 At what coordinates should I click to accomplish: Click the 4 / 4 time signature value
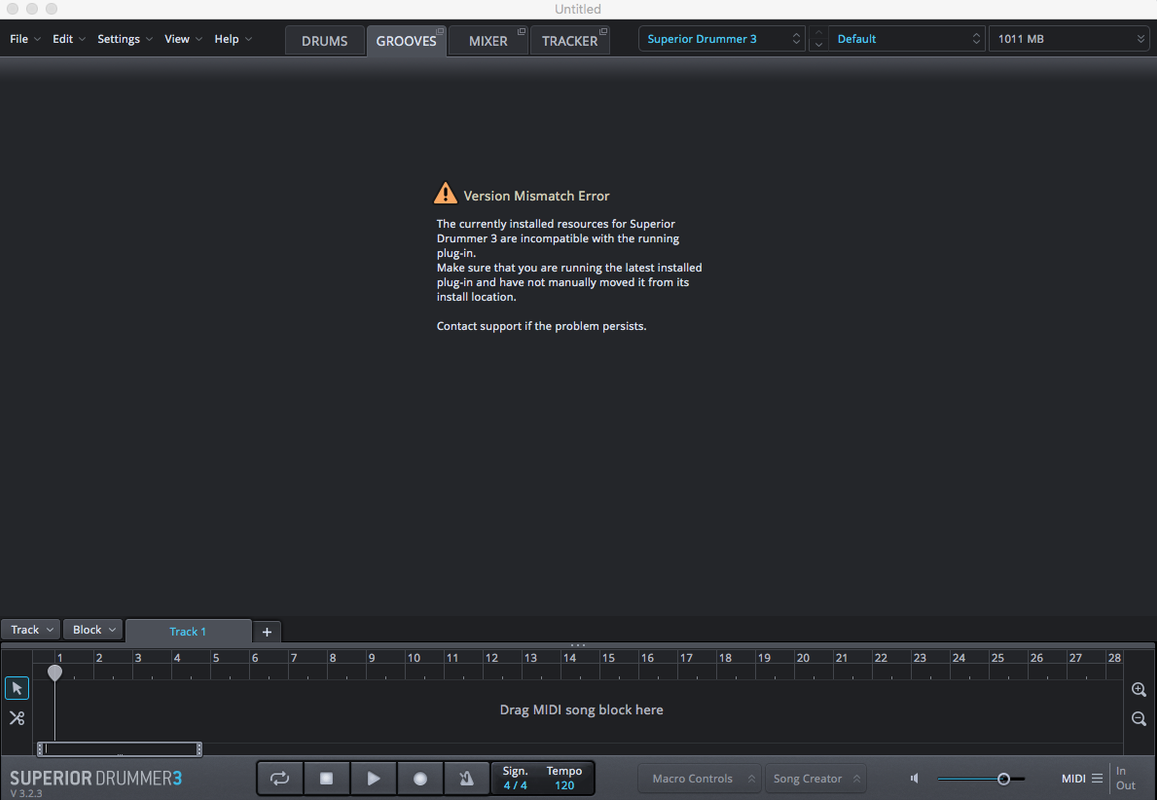tap(515, 785)
